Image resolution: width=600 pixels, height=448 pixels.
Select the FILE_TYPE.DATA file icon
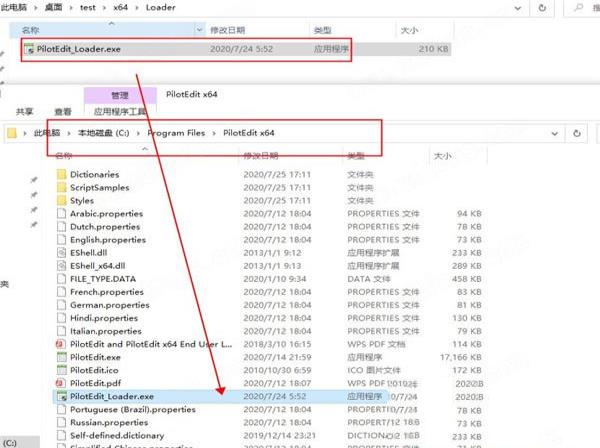pyautogui.click(x=61, y=279)
